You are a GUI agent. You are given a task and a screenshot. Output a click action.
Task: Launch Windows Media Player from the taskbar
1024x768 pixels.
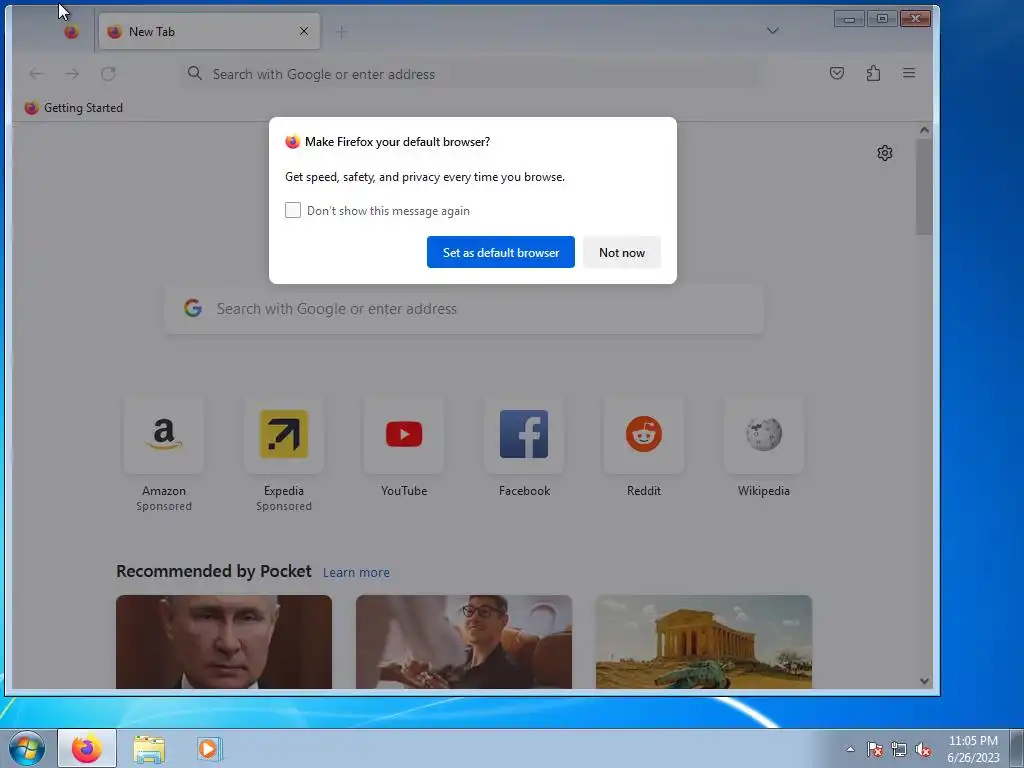pyautogui.click(x=209, y=748)
